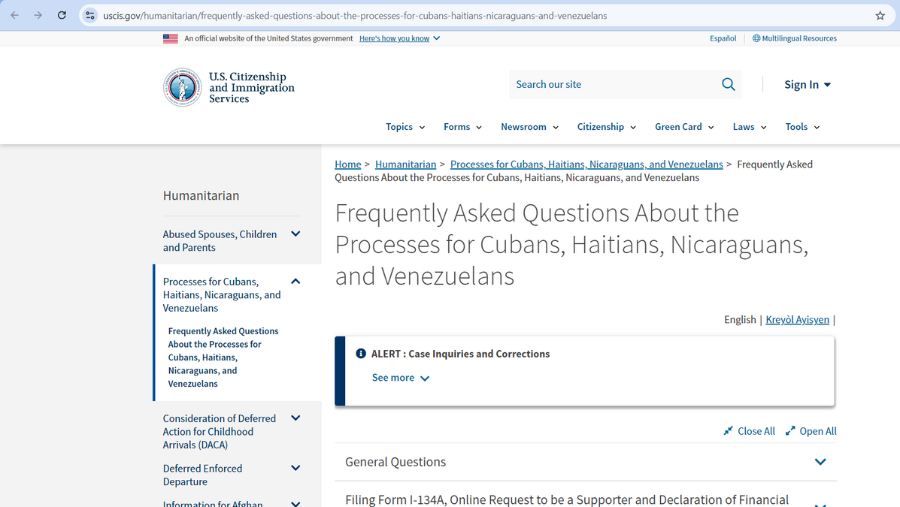This screenshot has width=900, height=507.
Task: Click the search magnifier icon
Action: [x=728, y=85]
